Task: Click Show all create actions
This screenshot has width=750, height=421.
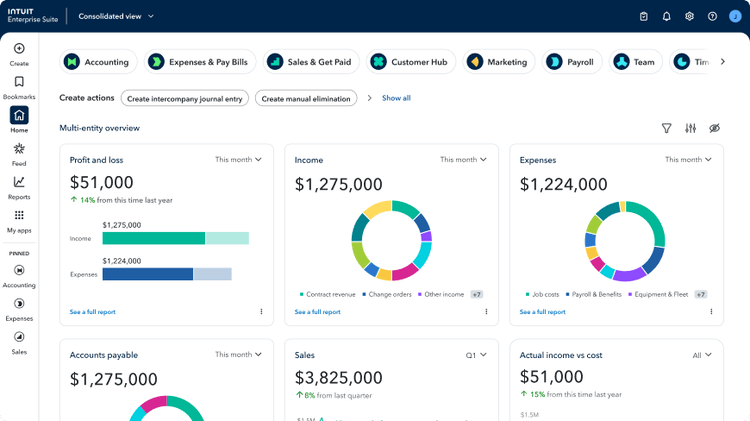Action: click(396, 98)
